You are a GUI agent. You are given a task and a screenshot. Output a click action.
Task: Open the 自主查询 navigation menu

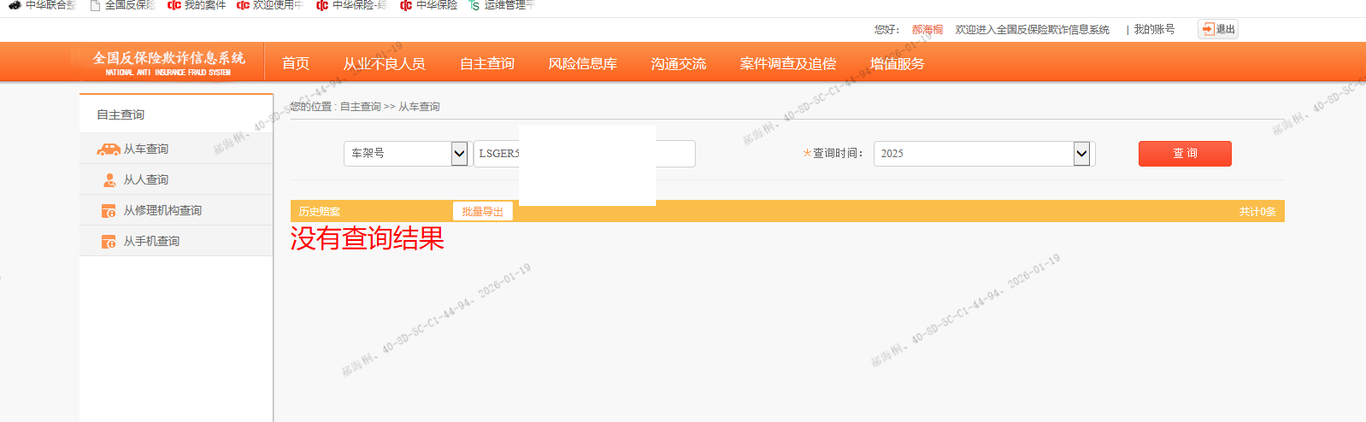point(487,64)
